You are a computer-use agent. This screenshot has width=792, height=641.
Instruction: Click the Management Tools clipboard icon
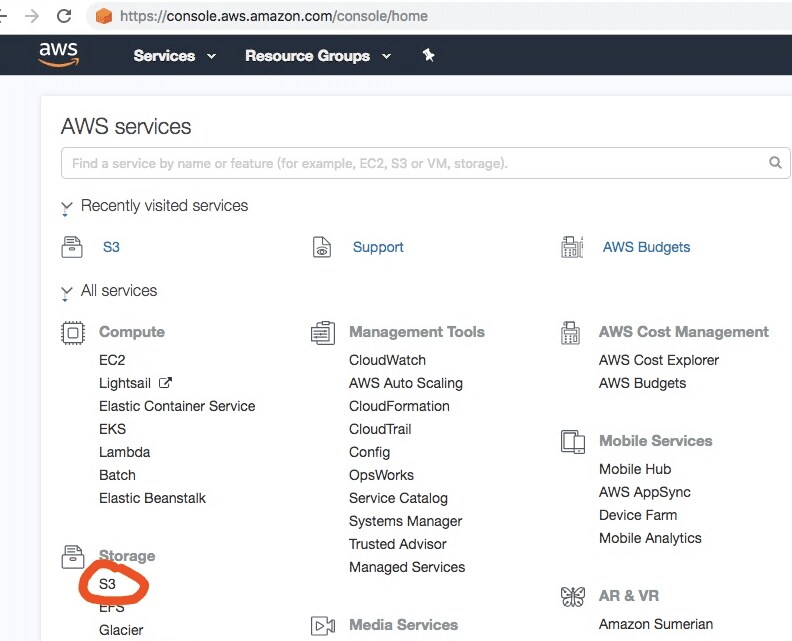tap(323, 333)
